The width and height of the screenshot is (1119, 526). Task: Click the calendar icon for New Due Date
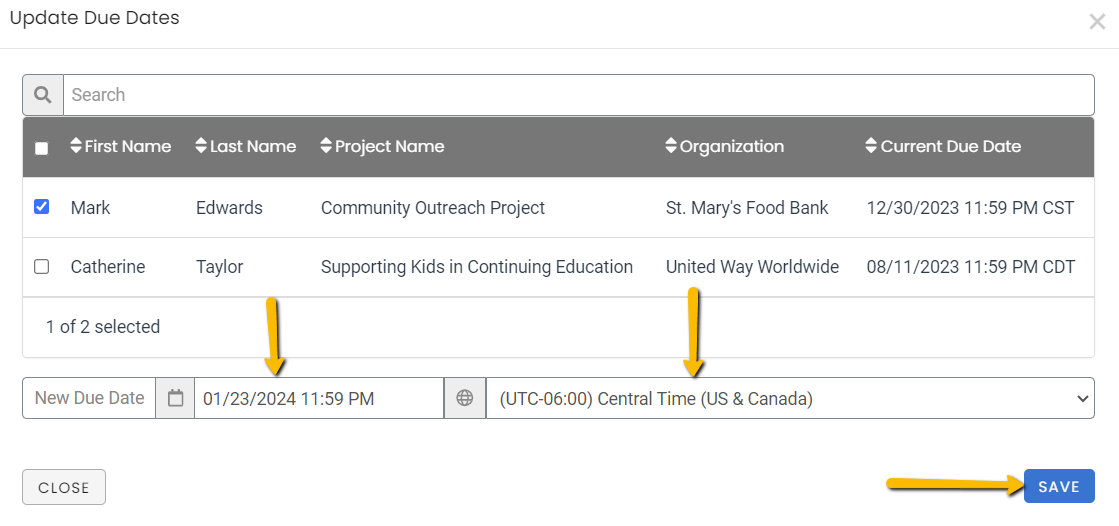(x=176, y=398)
